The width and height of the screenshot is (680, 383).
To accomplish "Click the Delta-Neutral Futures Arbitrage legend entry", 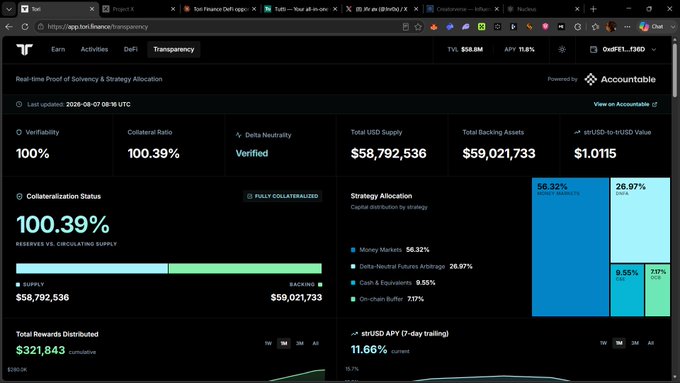I will [412, 266].
